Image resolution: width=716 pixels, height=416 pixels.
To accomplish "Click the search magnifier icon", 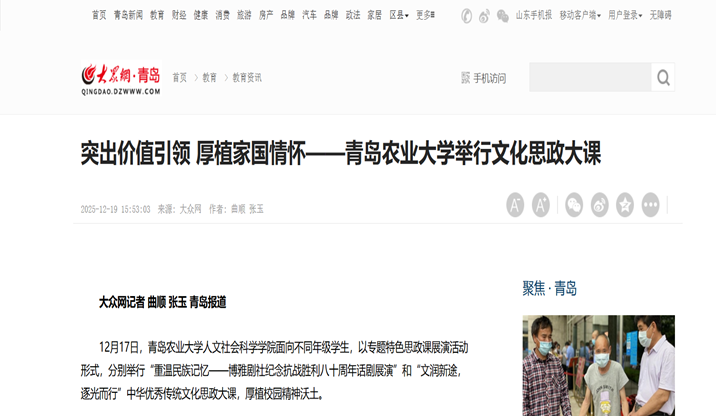I will tap(663, 78).
